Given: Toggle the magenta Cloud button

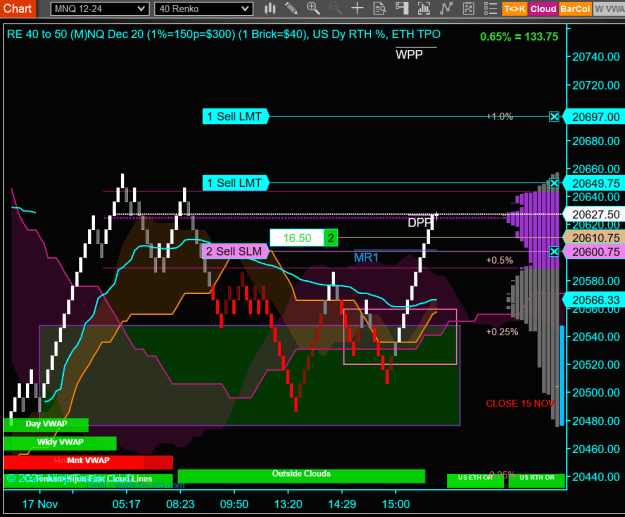Looking at the screenshot, I should click(x=543, y=9).
